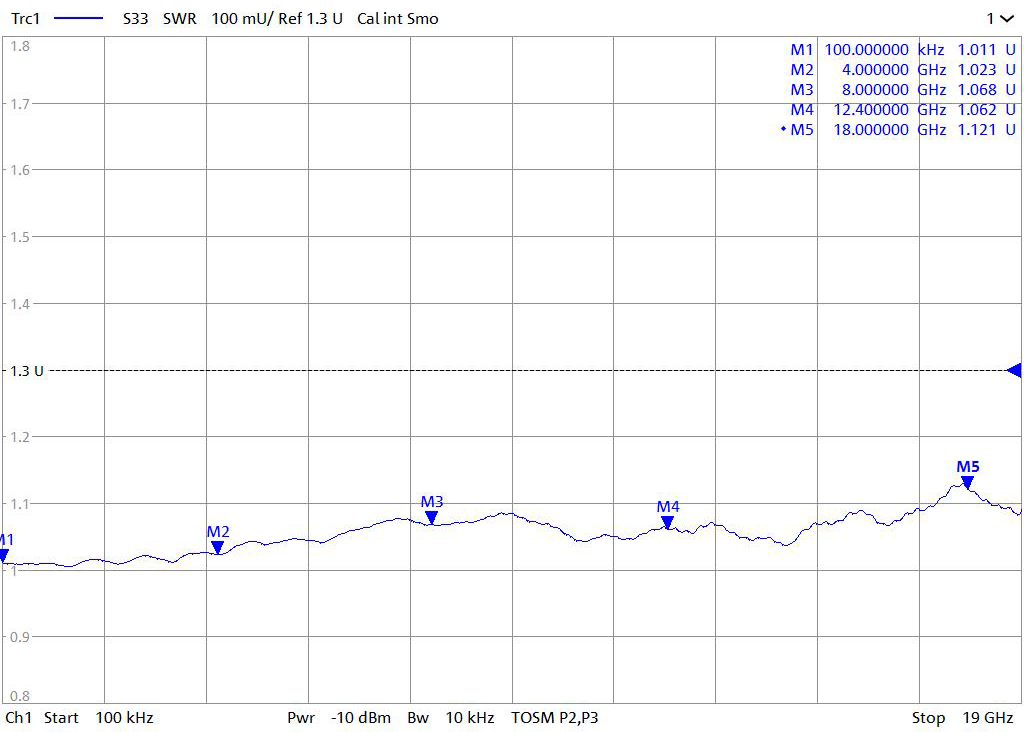Click the Trc1 trace label
Image resolution: width=1024 pixels, height=732 pixels.
coord(25,19)
